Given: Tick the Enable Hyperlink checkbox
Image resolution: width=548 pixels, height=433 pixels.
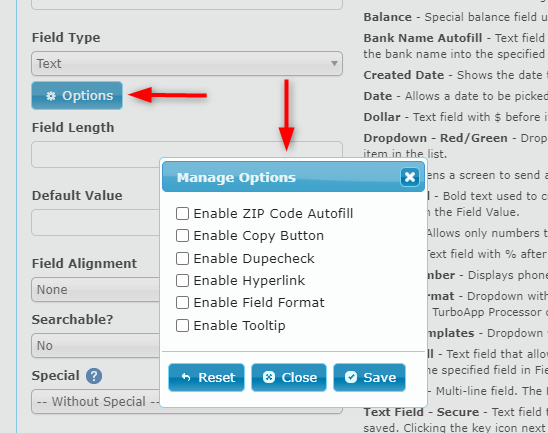Looking at the screenshot, I should (x=182, y=281).
